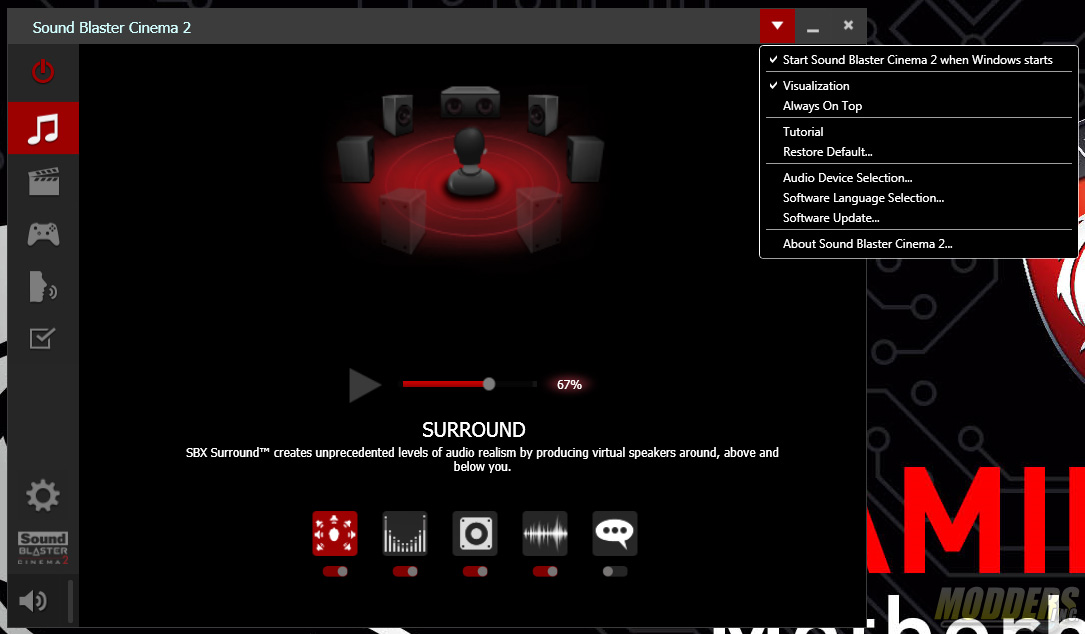Screen dimensions: 1085x634
Task: Select the Voice profile icon
Action: pos(43,287)
